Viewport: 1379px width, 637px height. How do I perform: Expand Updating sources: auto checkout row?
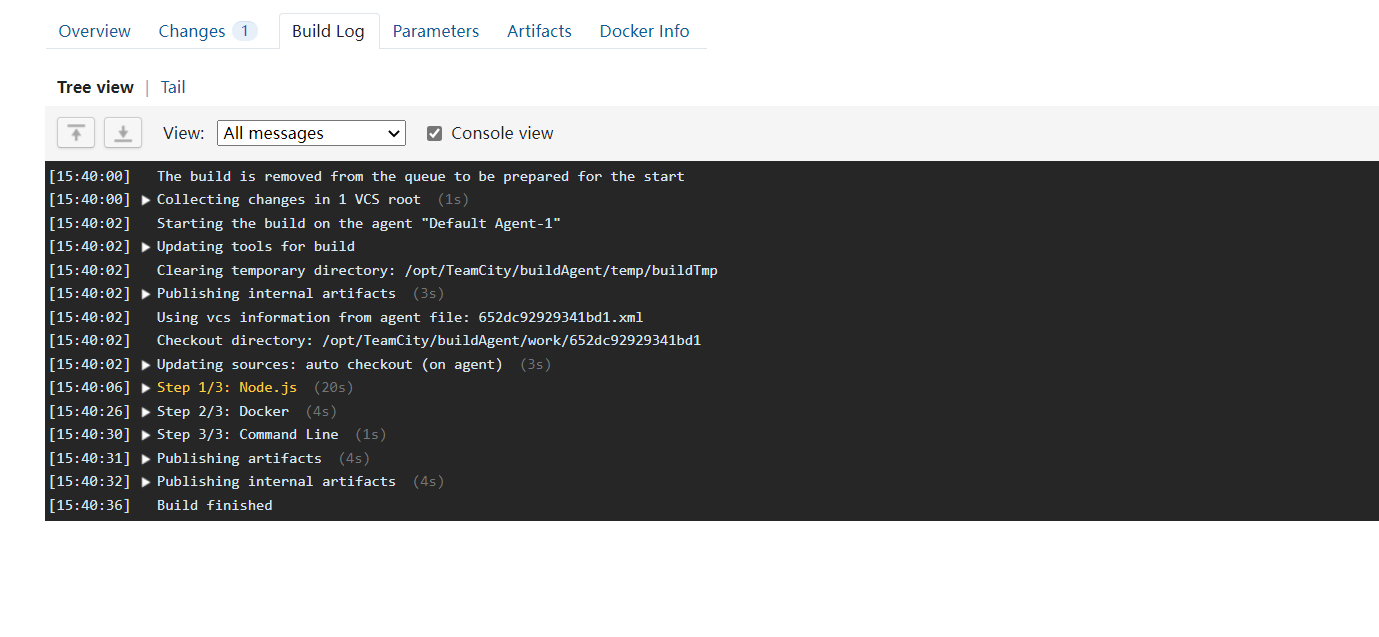[x=146, y=365]
